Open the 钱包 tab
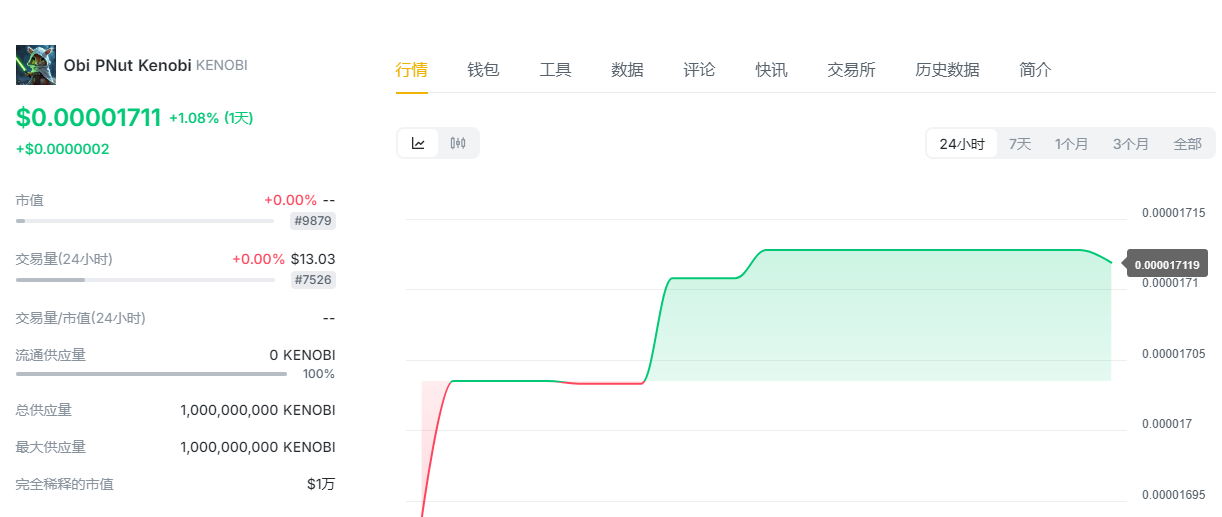Image resolution: width=1222 pixels, height=517 pixels. [x=483, y=70]
